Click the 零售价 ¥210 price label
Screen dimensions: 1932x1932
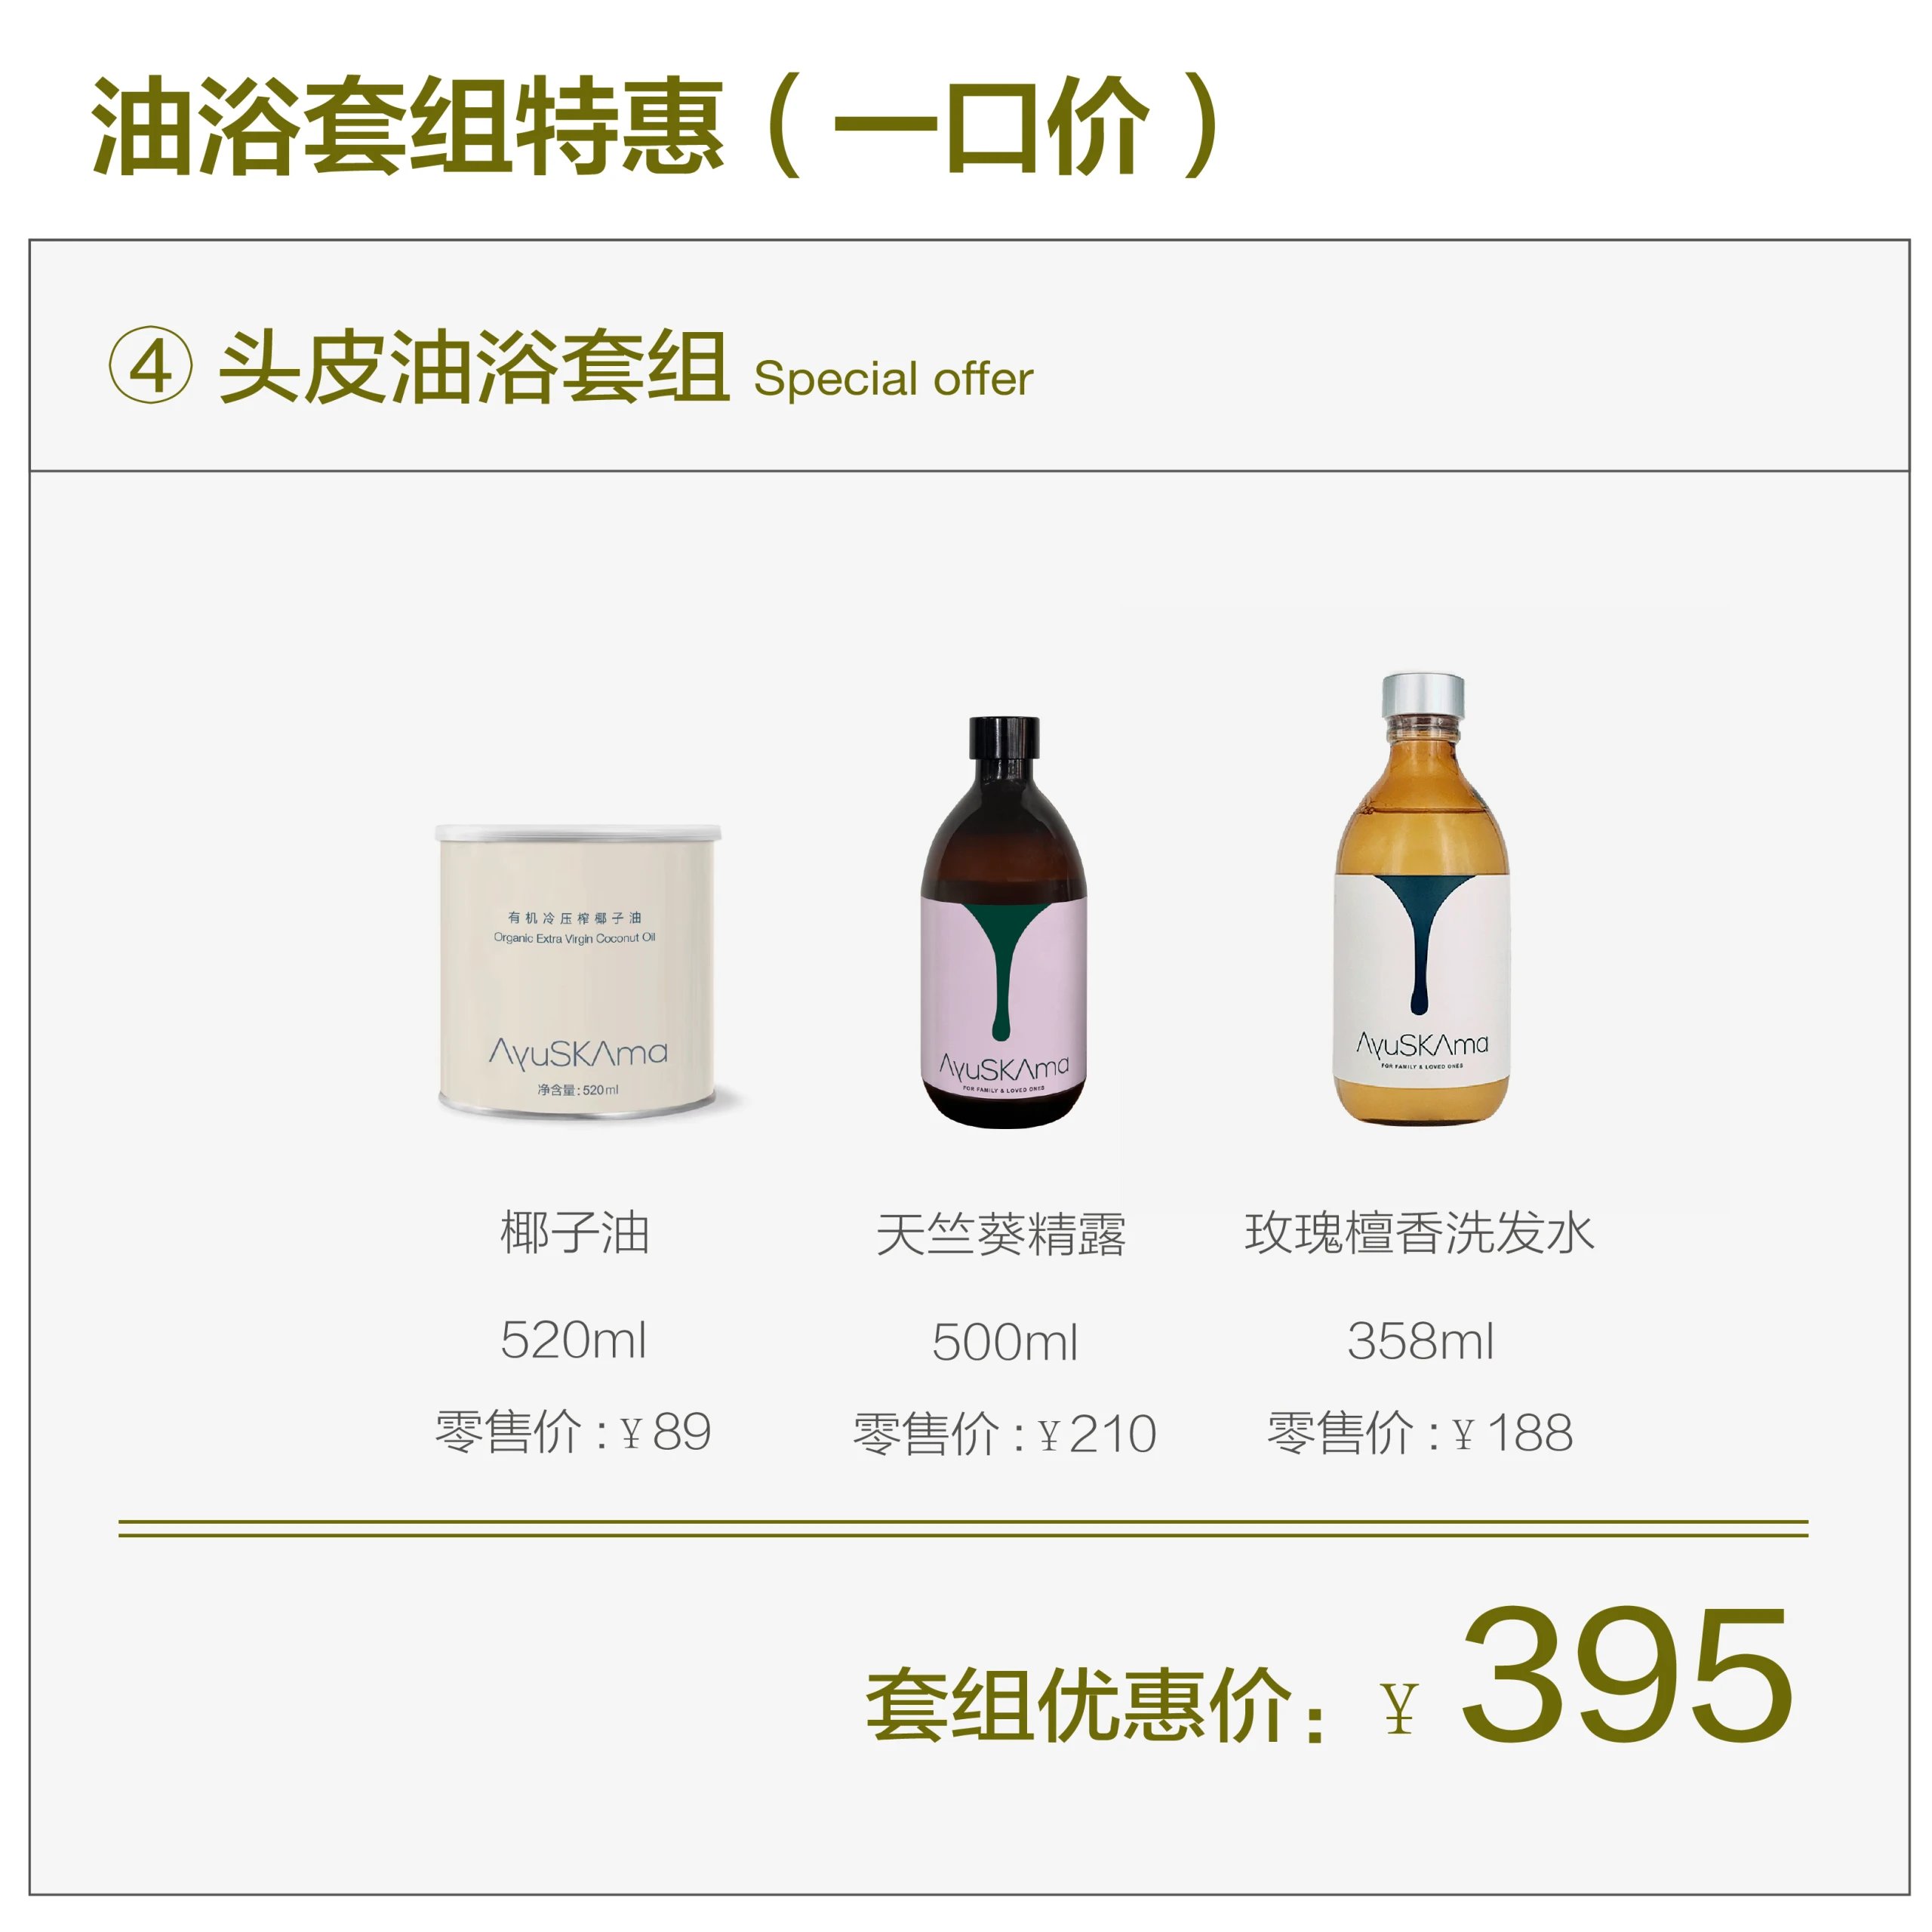click(1004, 1433)
